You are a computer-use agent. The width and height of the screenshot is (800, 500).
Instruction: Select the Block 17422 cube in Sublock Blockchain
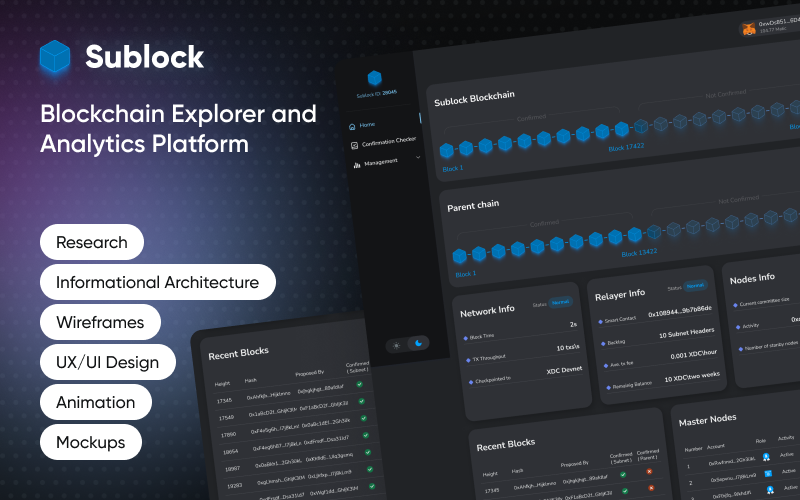(x=621, y=129)
